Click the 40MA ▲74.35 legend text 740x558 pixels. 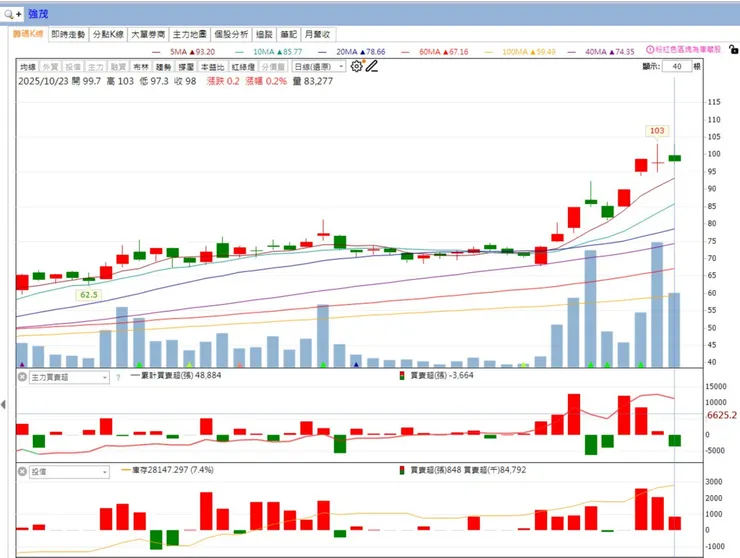(610, 52)
